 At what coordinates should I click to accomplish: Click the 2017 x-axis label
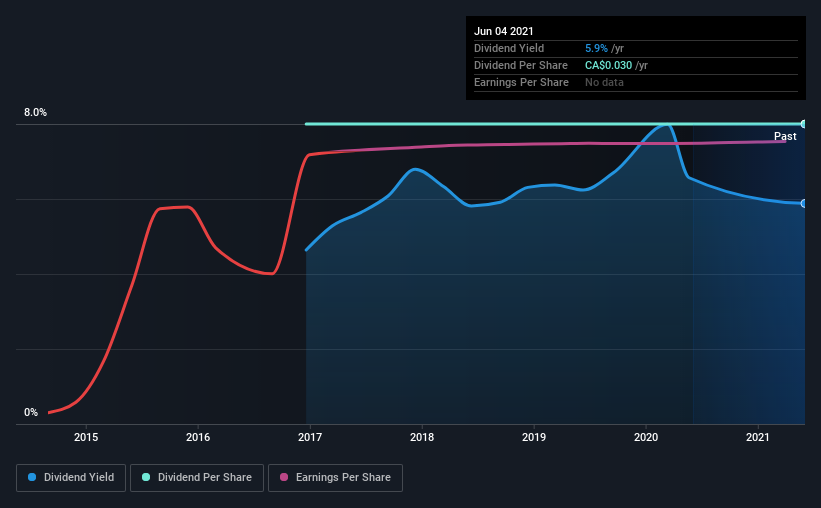310,437
